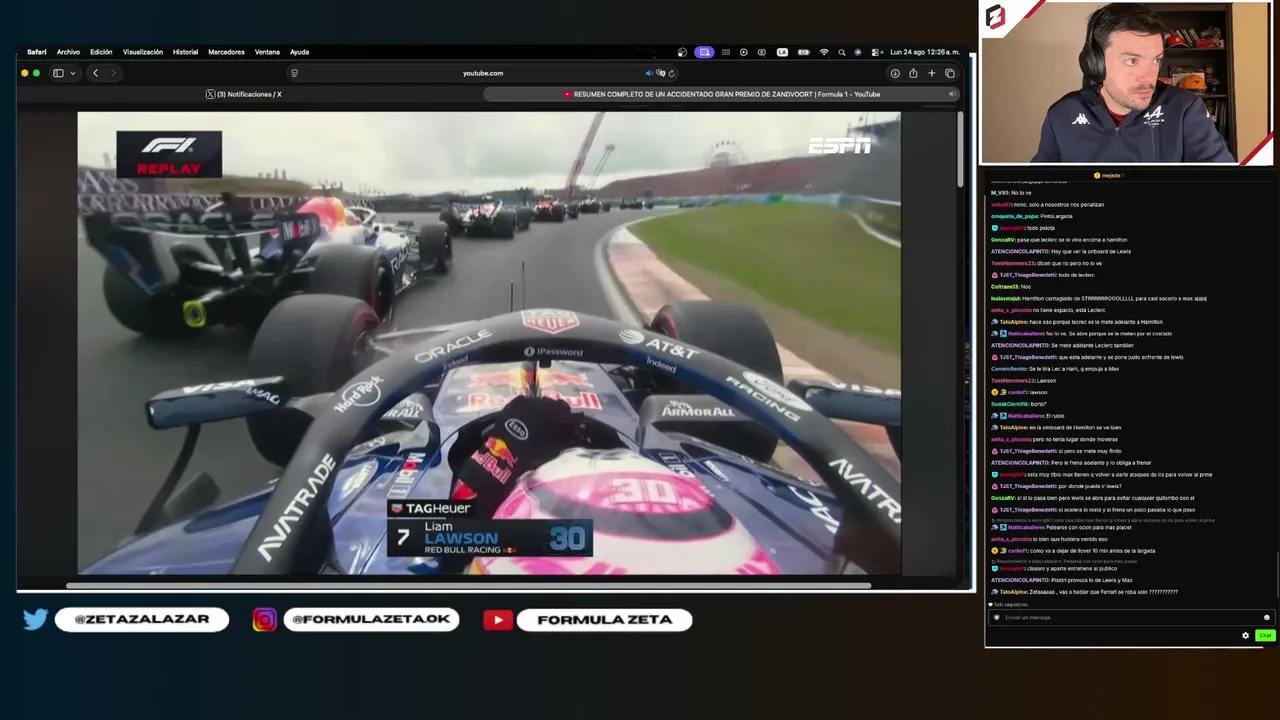Click the purple screen sharing menu bar icon
Image resolution: width=1280 pixels, height=720 pixels.
705,52
